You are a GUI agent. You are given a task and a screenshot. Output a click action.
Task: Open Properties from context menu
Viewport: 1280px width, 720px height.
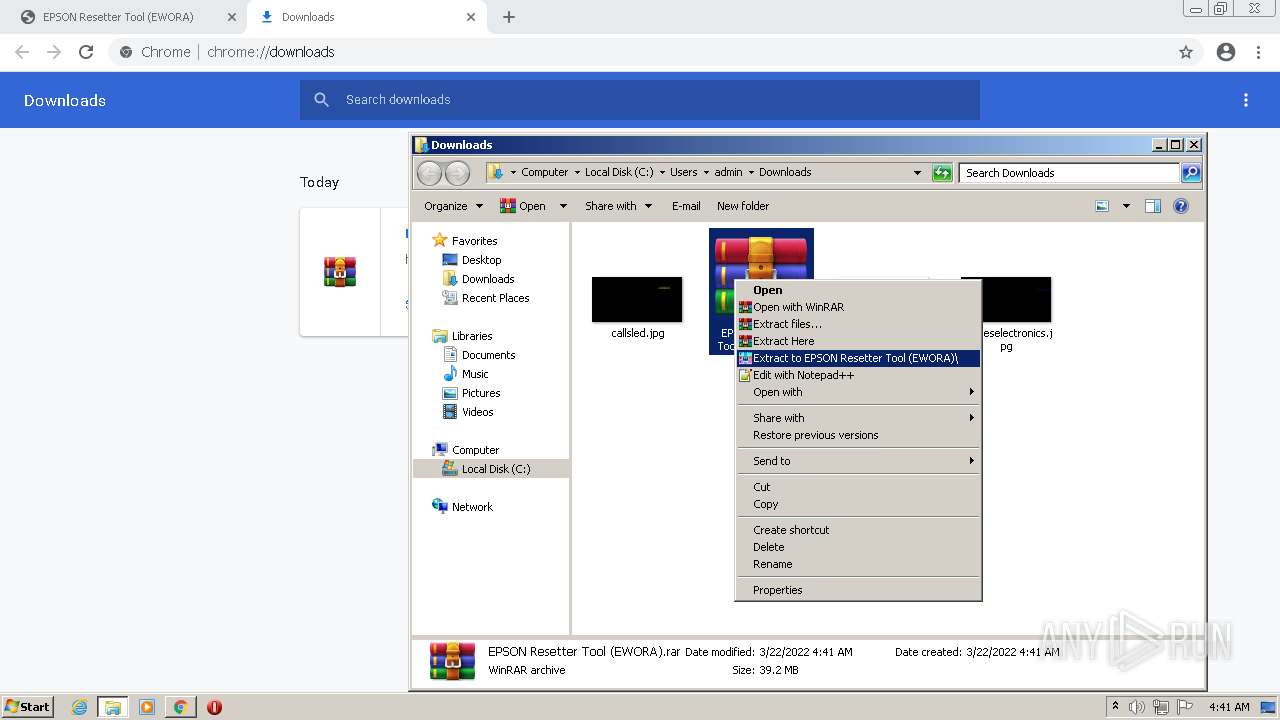click(x=858, y=590)
